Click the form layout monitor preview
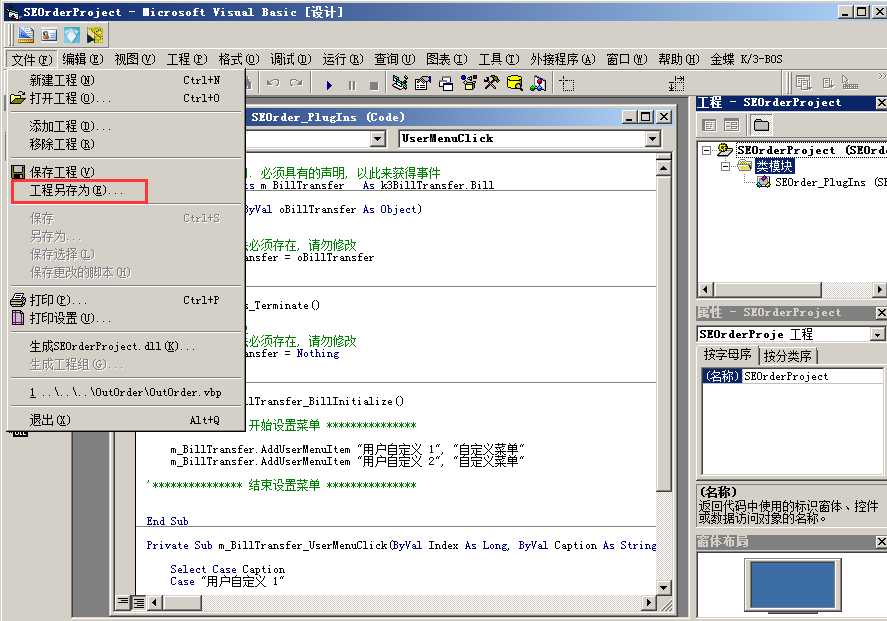Image resolution: width=887 pixels, height=621 pixels. tap(792, 584)
